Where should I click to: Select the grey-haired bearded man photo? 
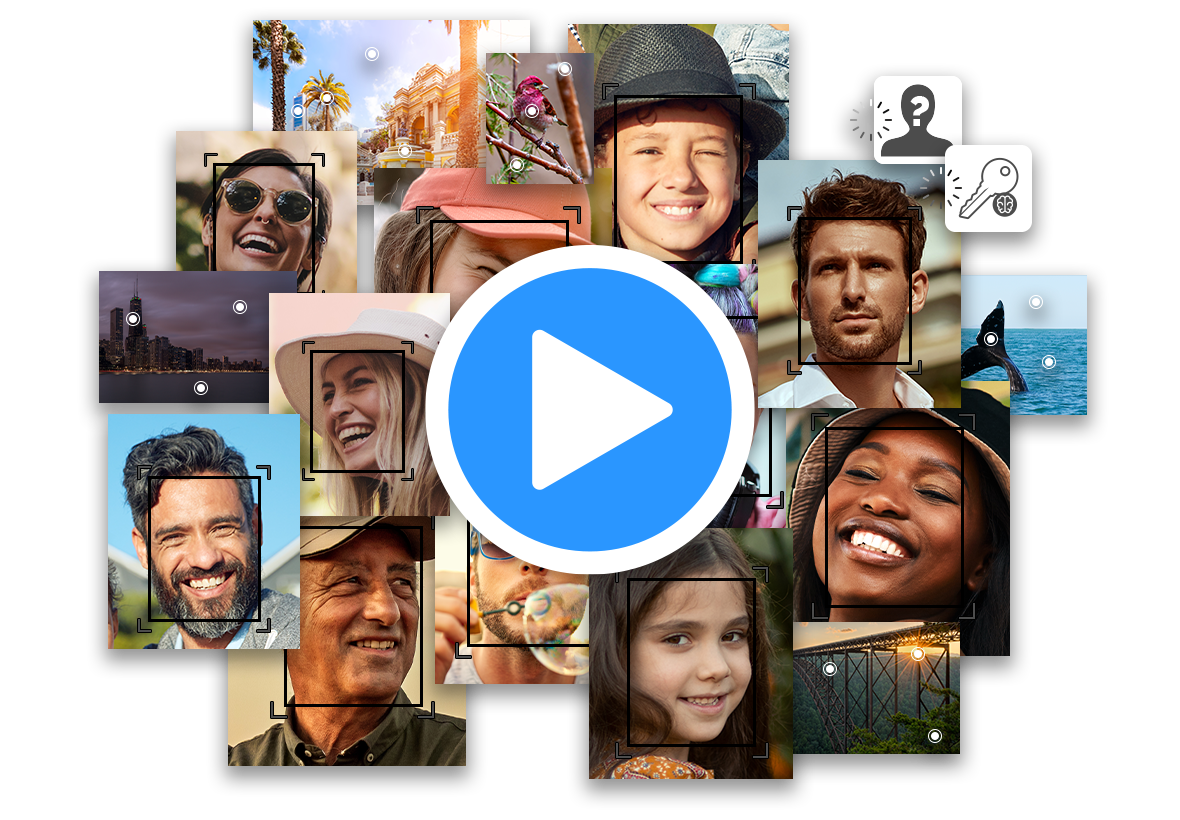click(204, 531)
